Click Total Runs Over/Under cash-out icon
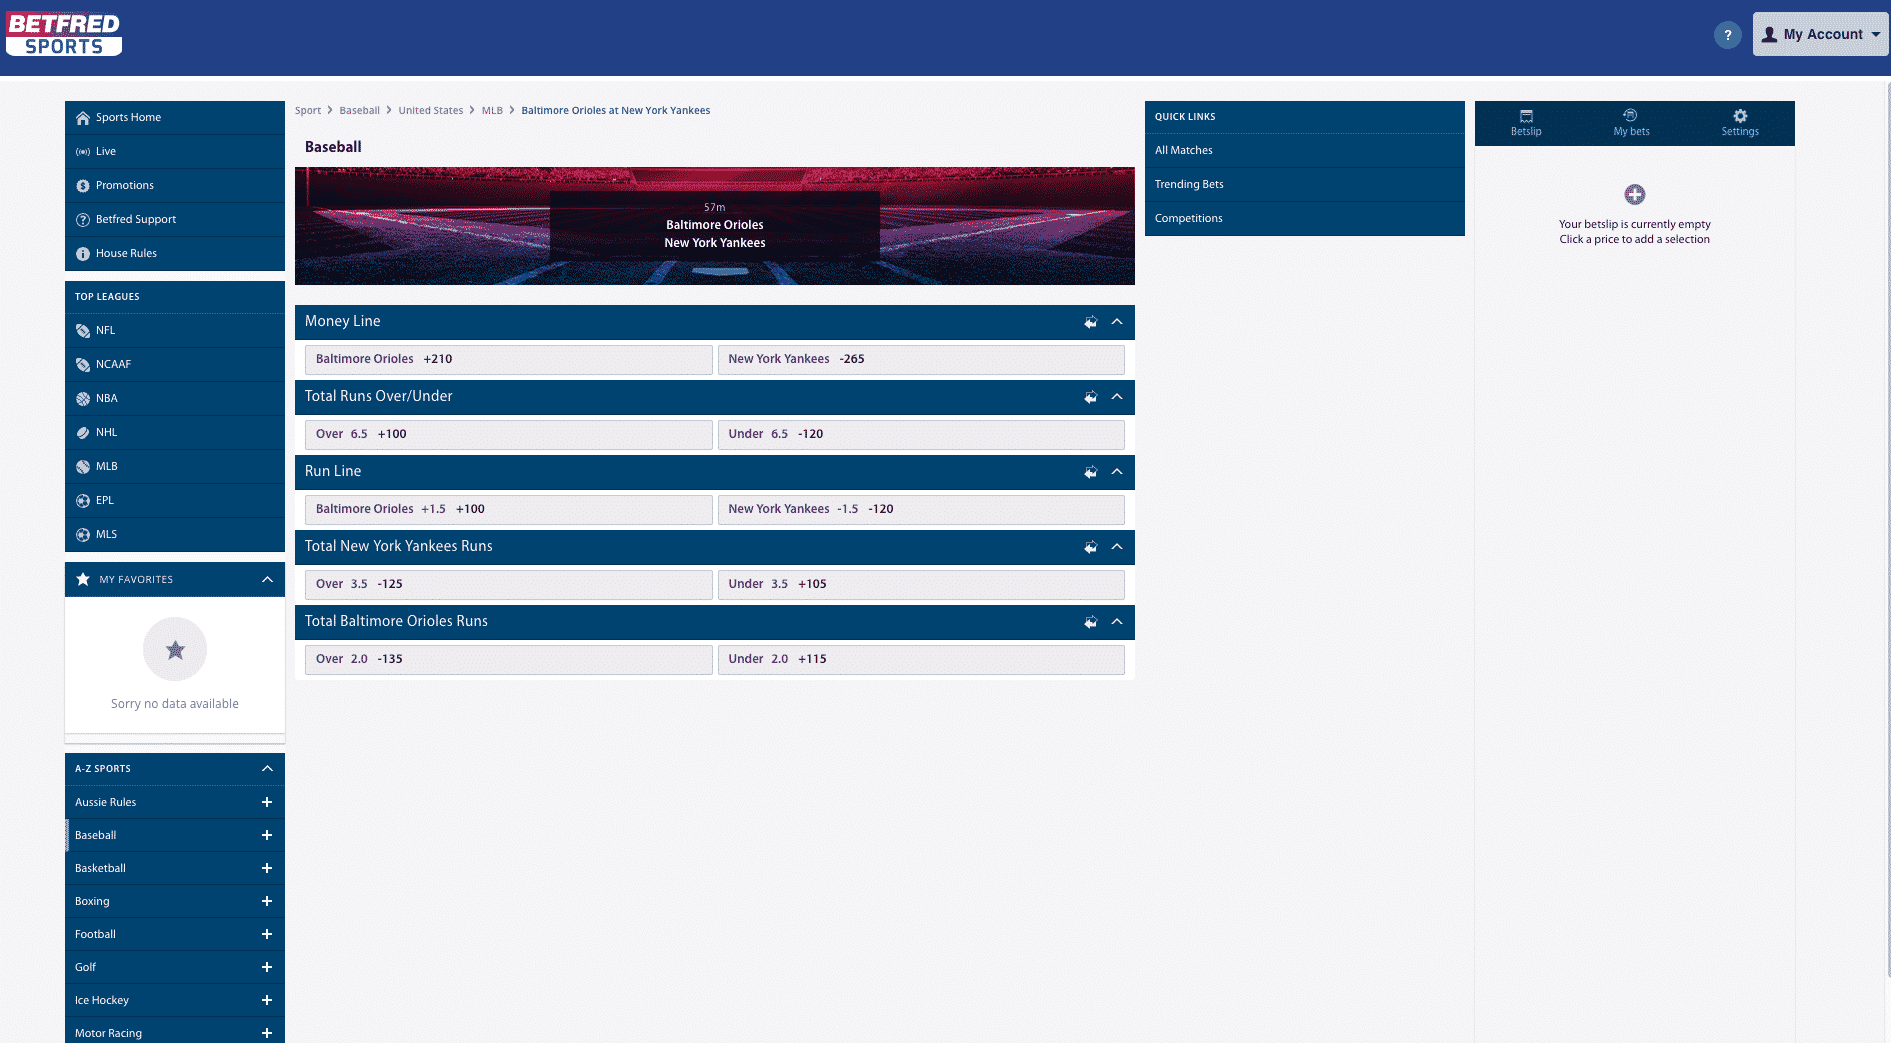1891x1043 pixels. click(x=1090, y=397)
